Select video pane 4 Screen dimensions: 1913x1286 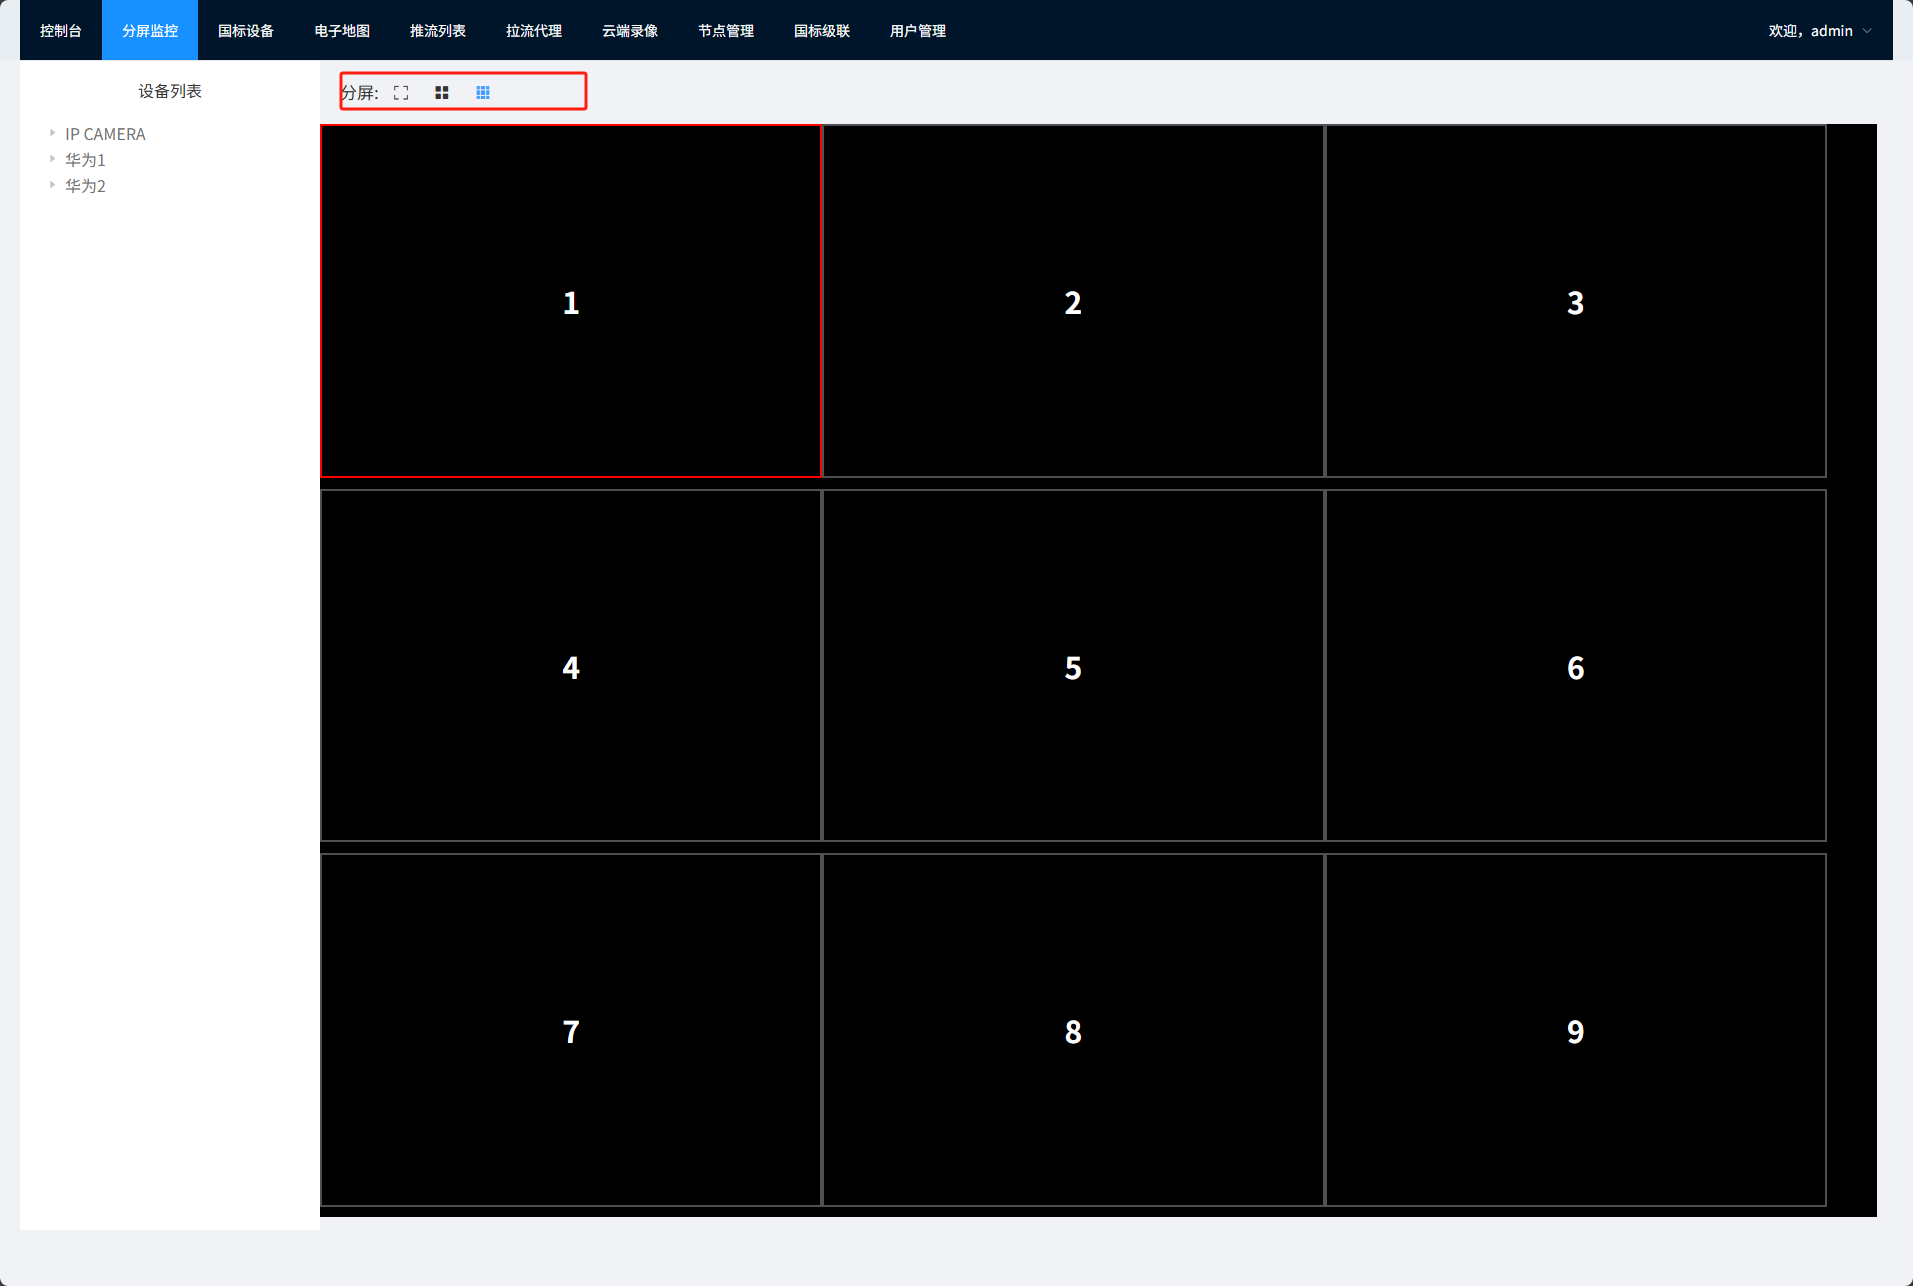pyautogui.click(x=571, y=666)
